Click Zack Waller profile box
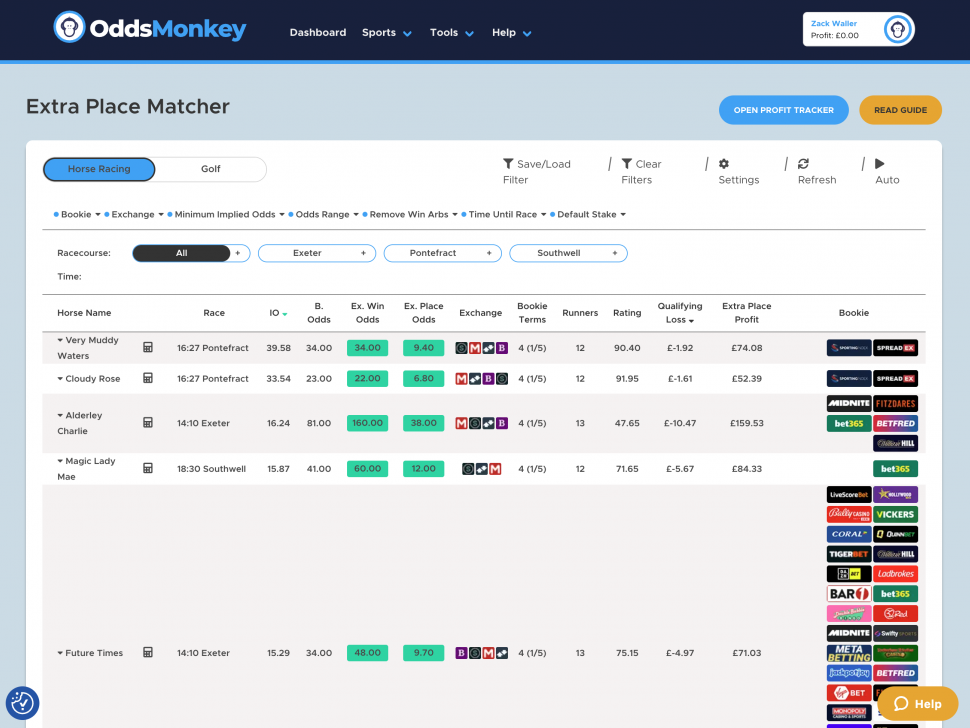The image size is (970, 728). 858,29
